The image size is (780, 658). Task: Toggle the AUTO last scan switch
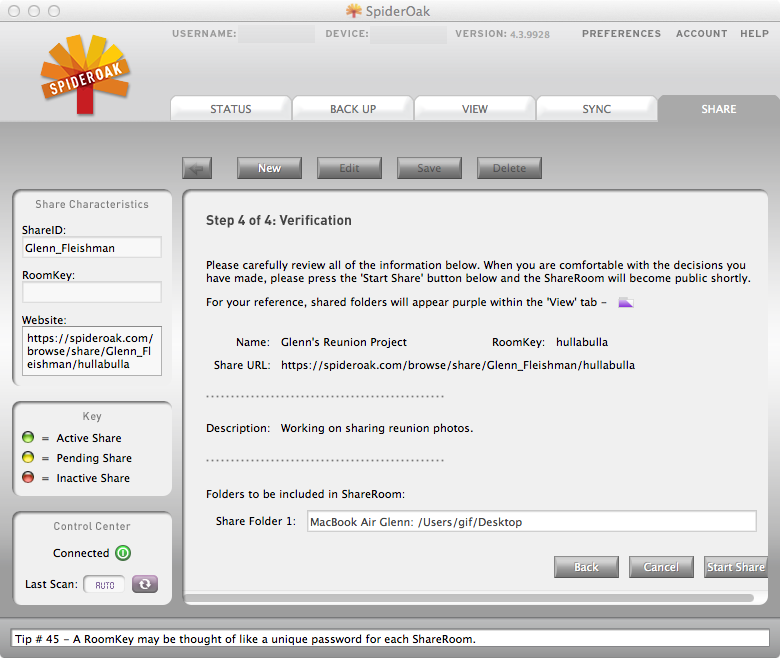tap(104, 584)
